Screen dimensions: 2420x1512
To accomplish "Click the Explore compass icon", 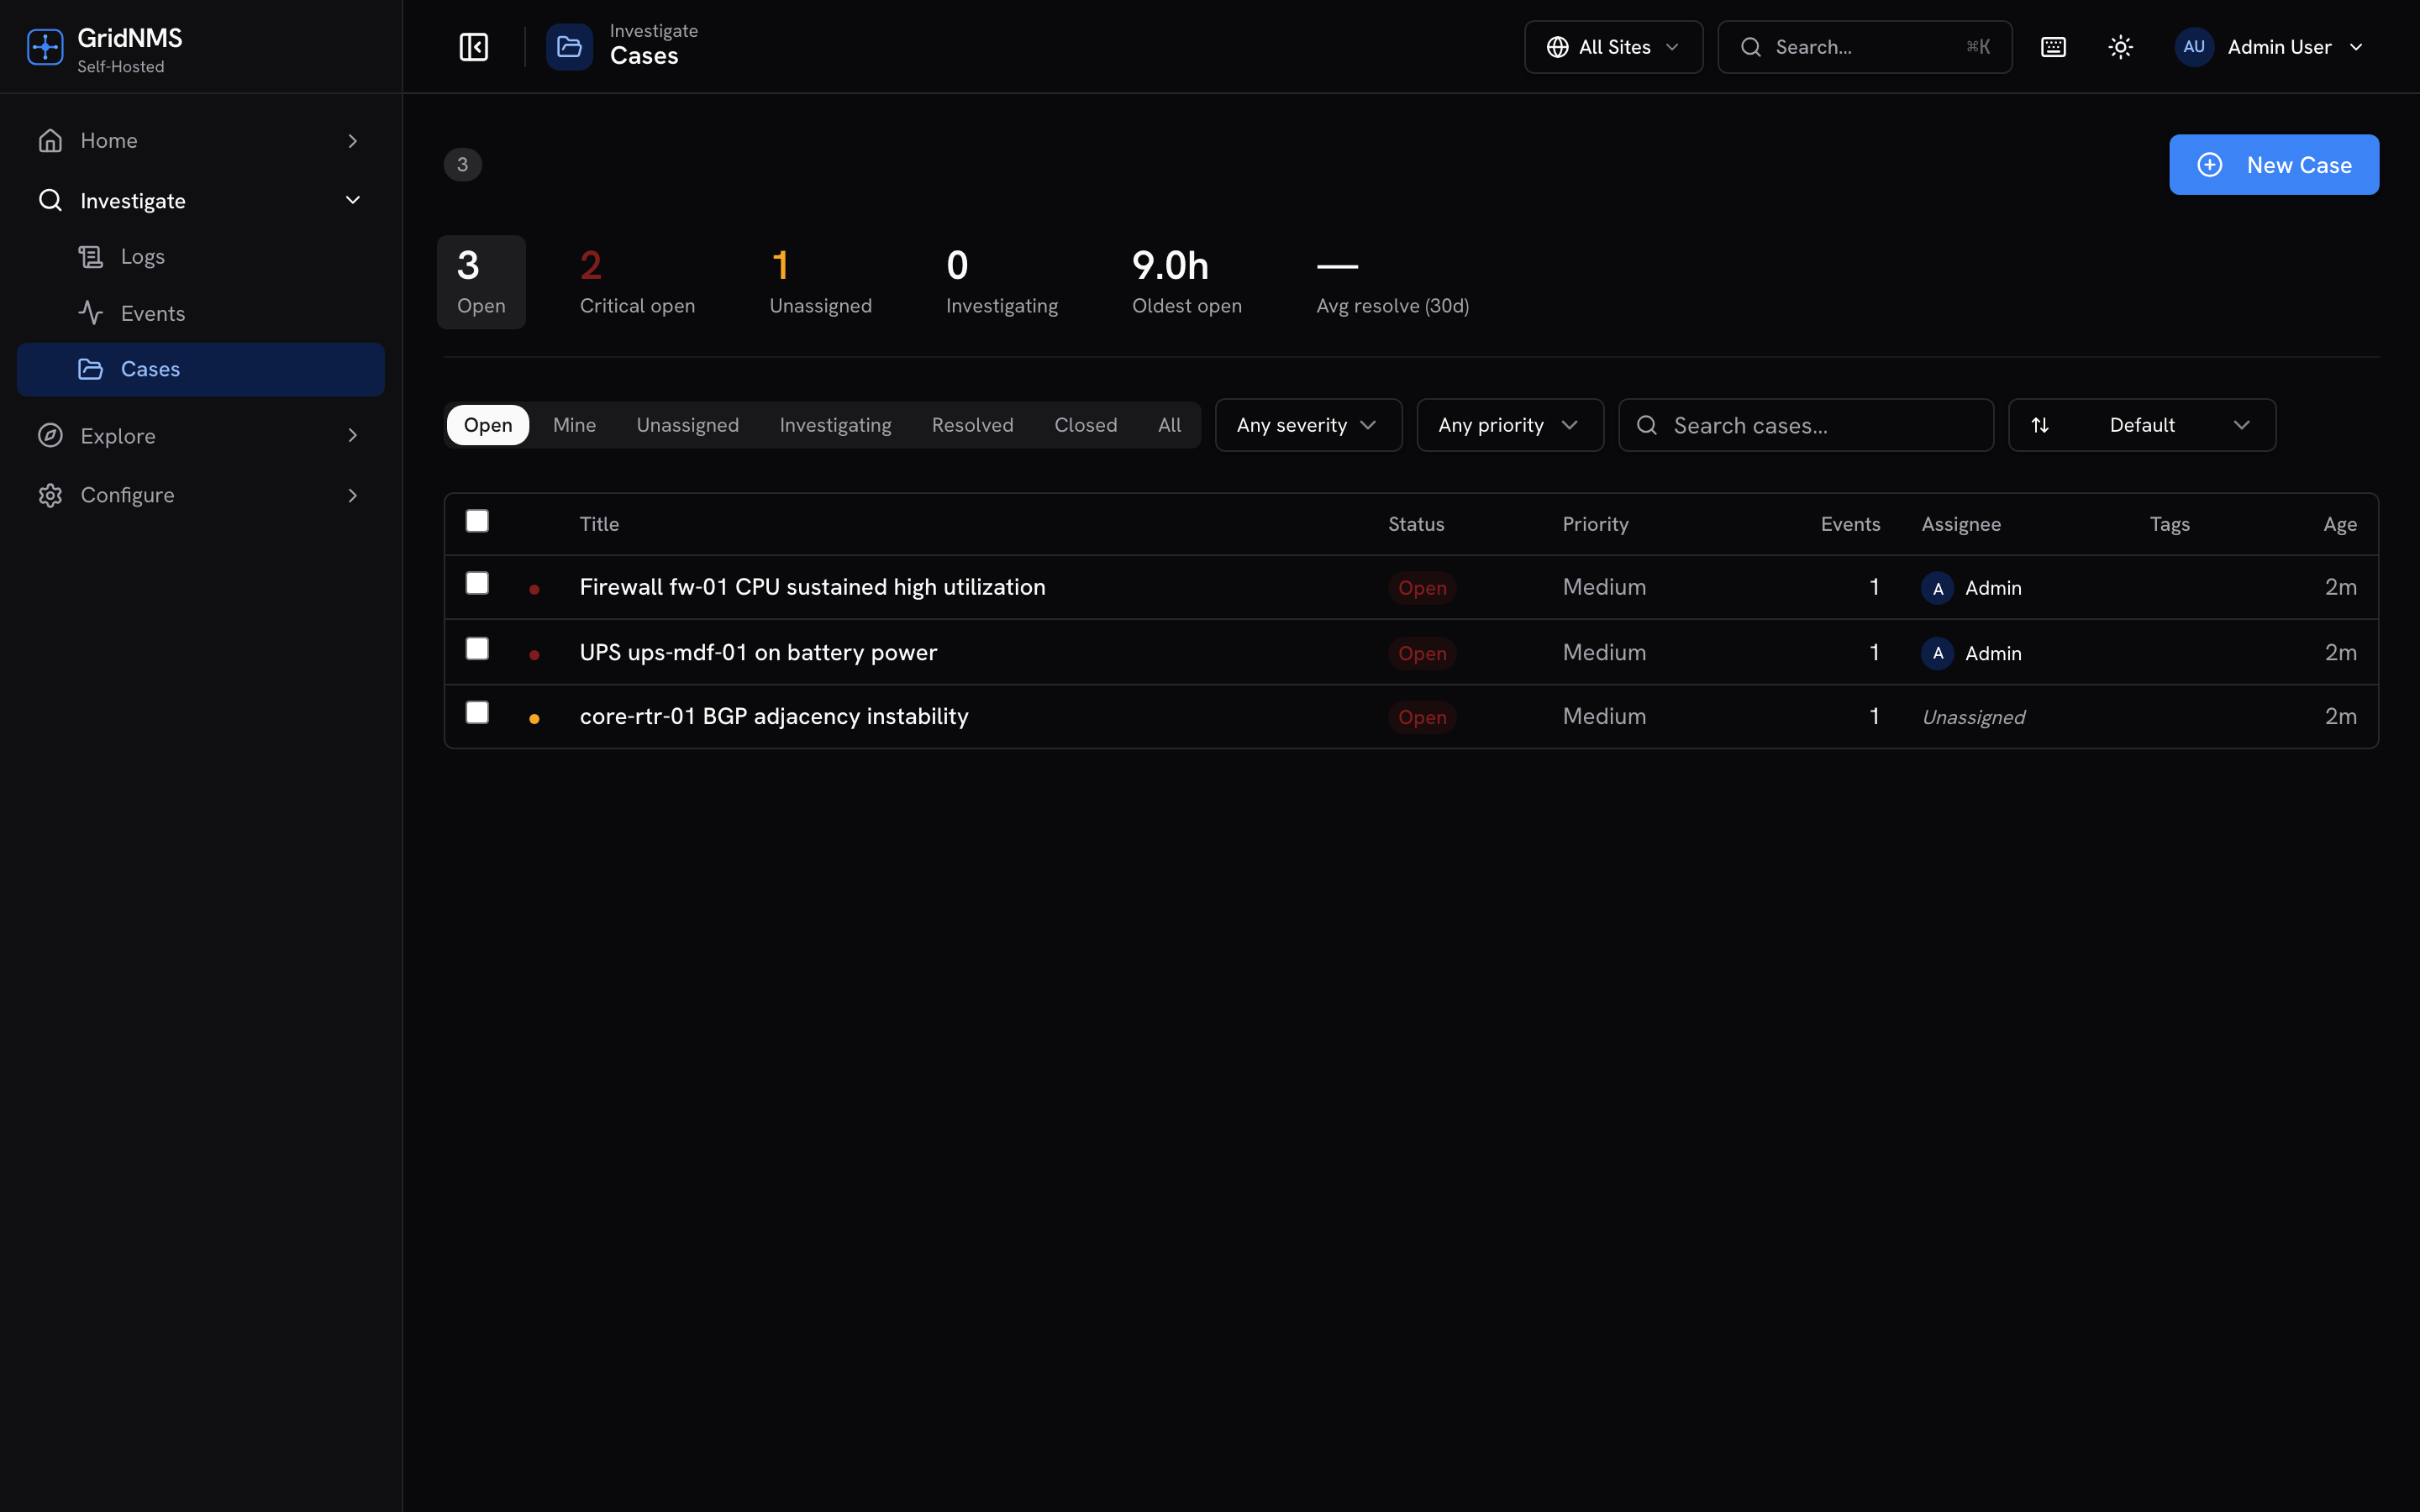I will point(50,435).
